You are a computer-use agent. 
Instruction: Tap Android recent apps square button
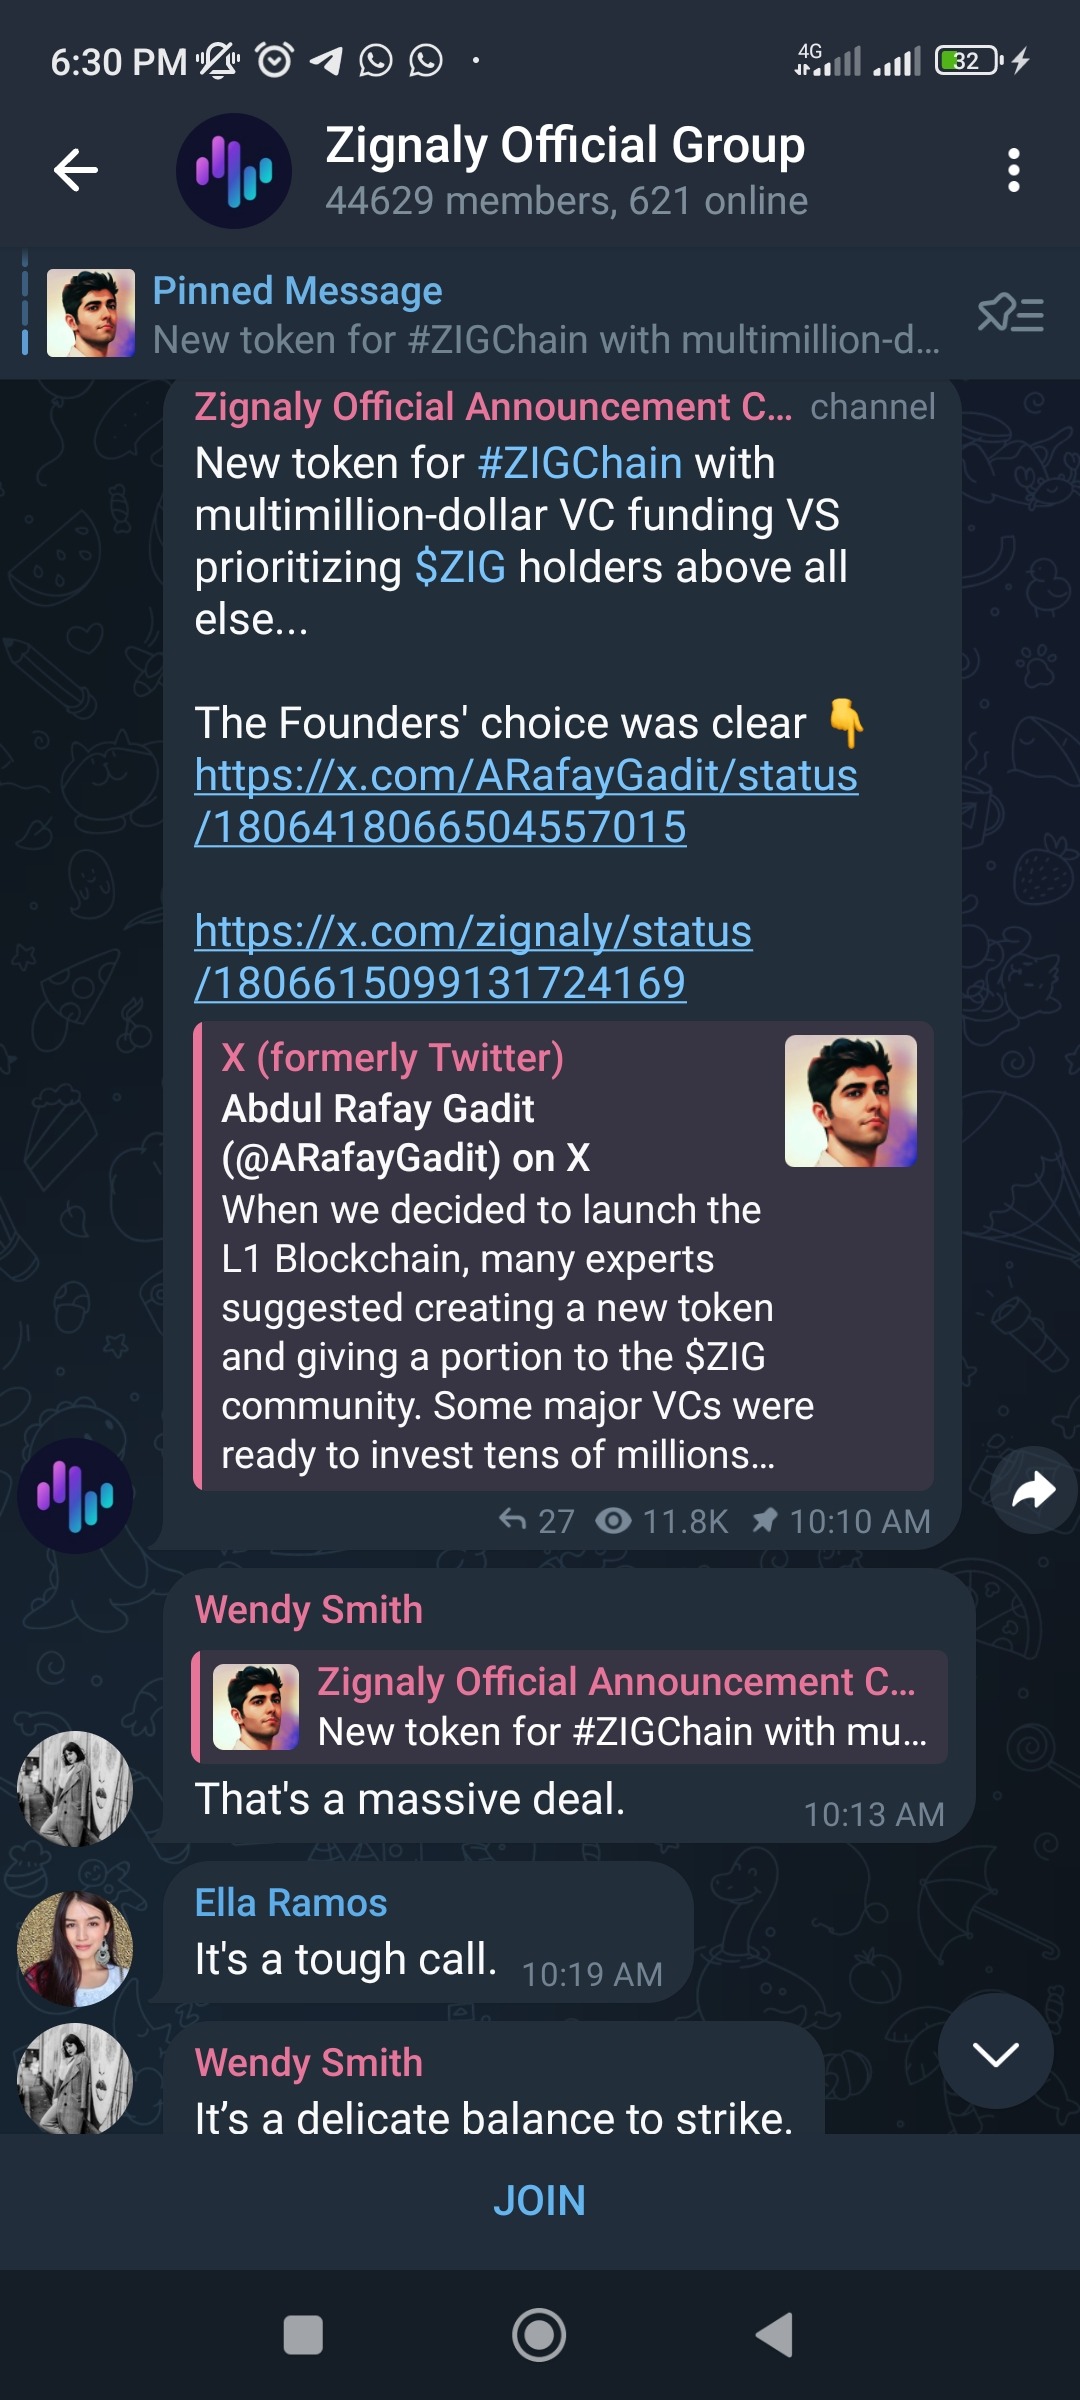tap(303, 2335)
